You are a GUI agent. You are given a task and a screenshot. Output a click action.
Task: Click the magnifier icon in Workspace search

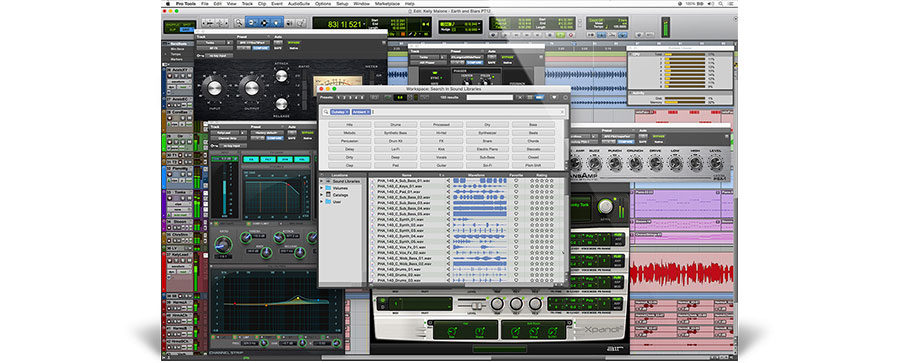pyautogui.click(x=325, y=112)
